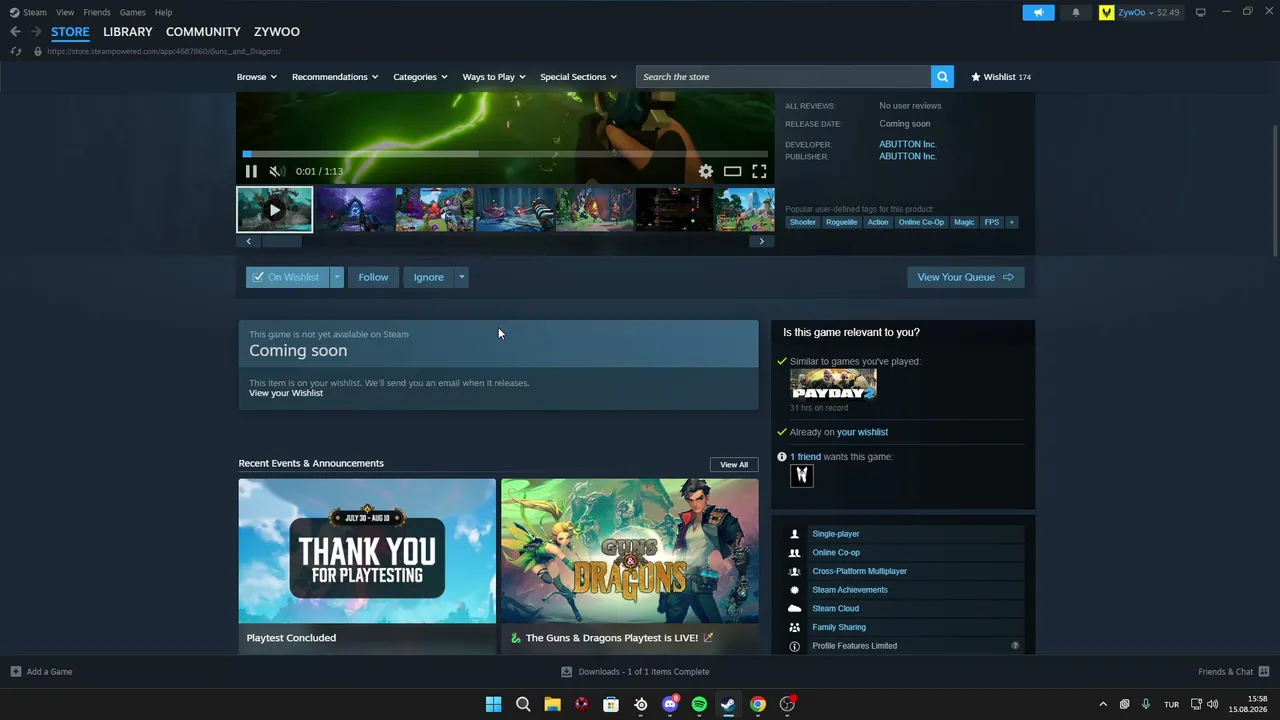Open the announcements megaphone button
Screen dimensions: 1280x720
(x=1038, y=12)
